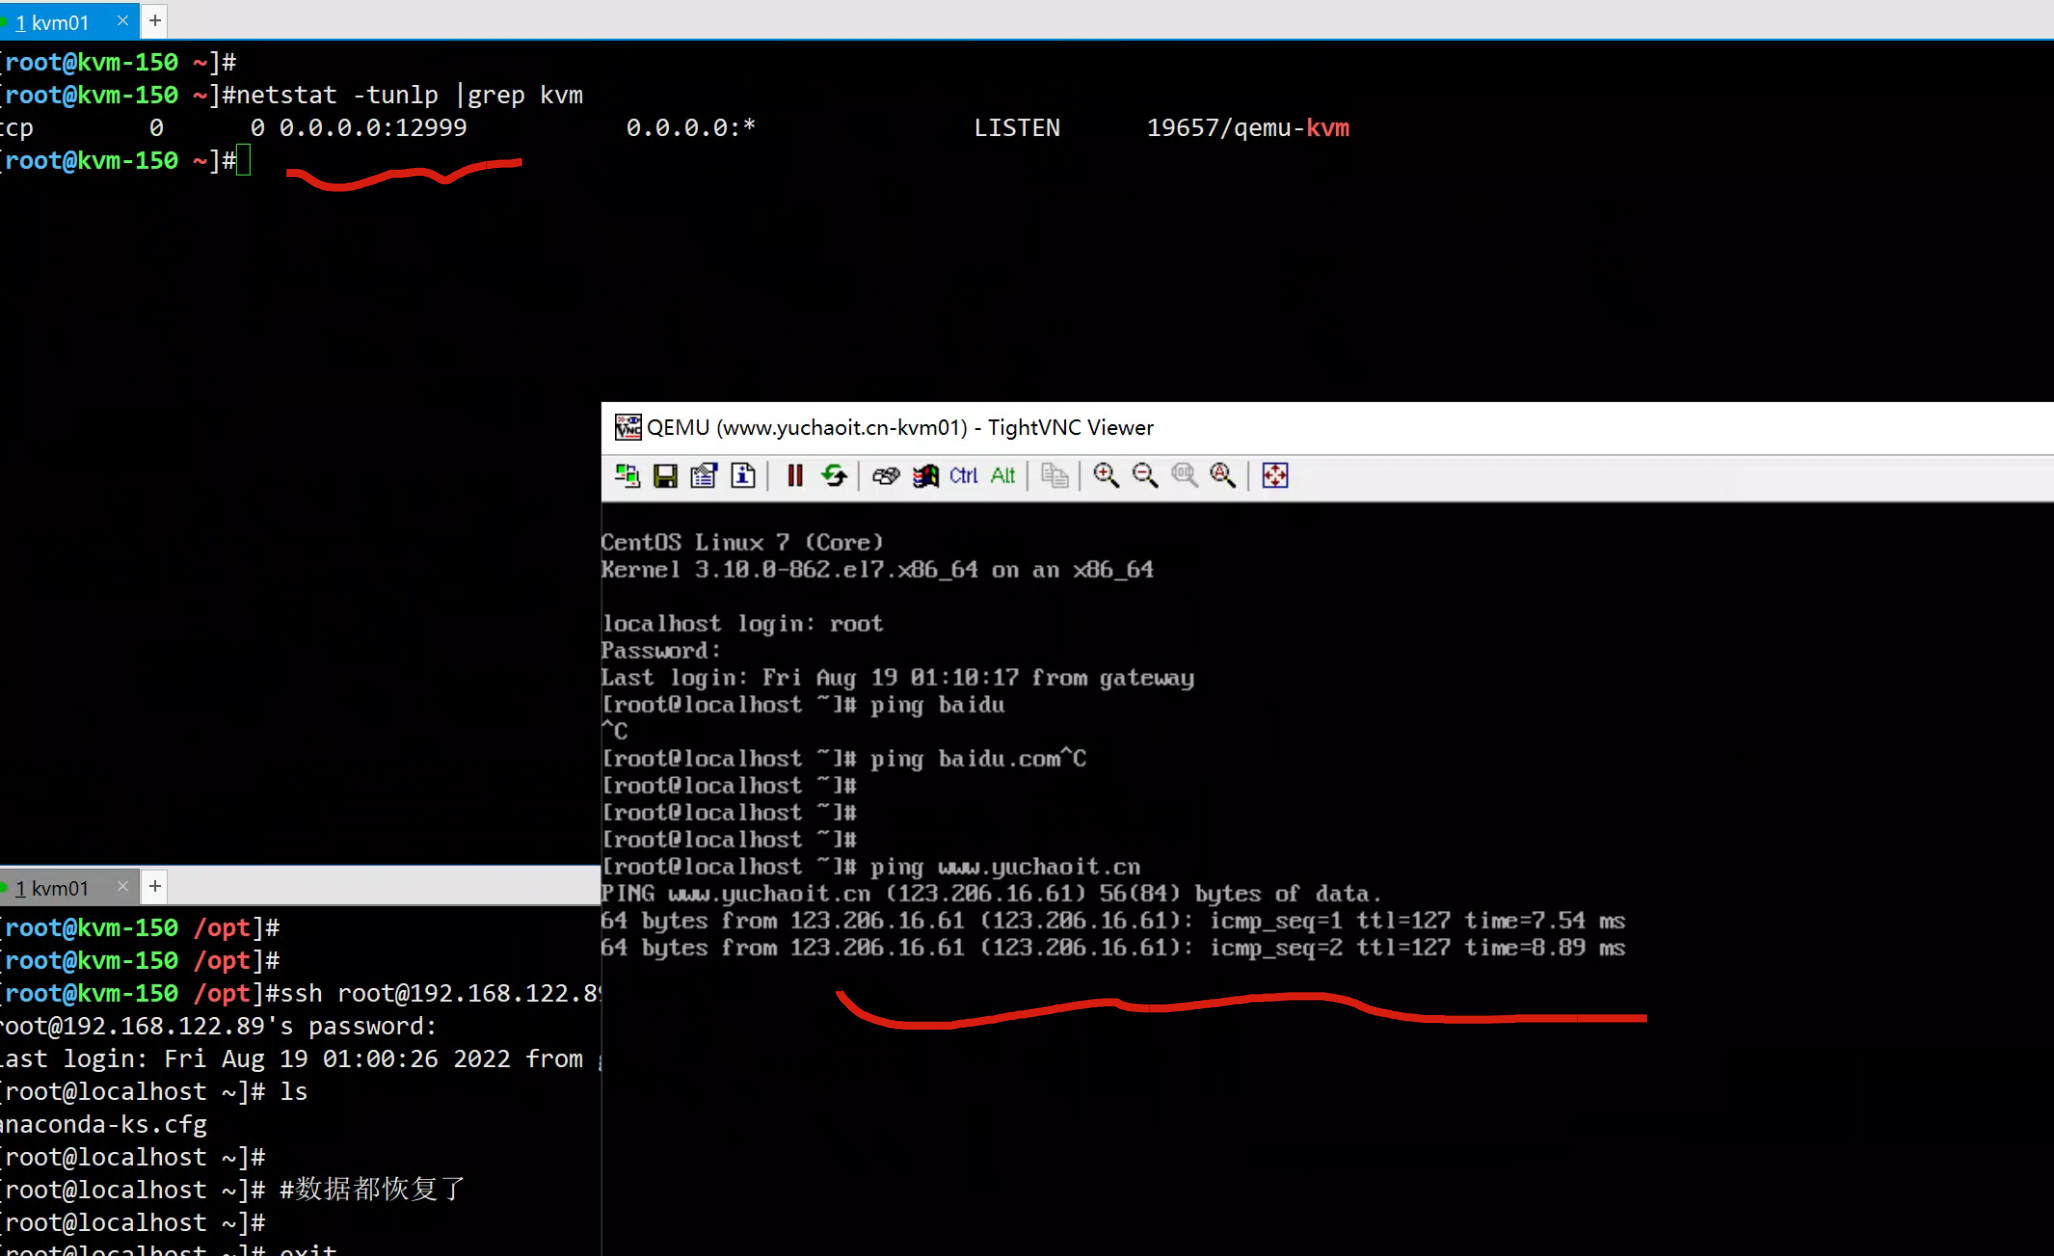This screenshot has height=1256, width=2054.
Task: Pause the VNC session
Action: [795, 476]
